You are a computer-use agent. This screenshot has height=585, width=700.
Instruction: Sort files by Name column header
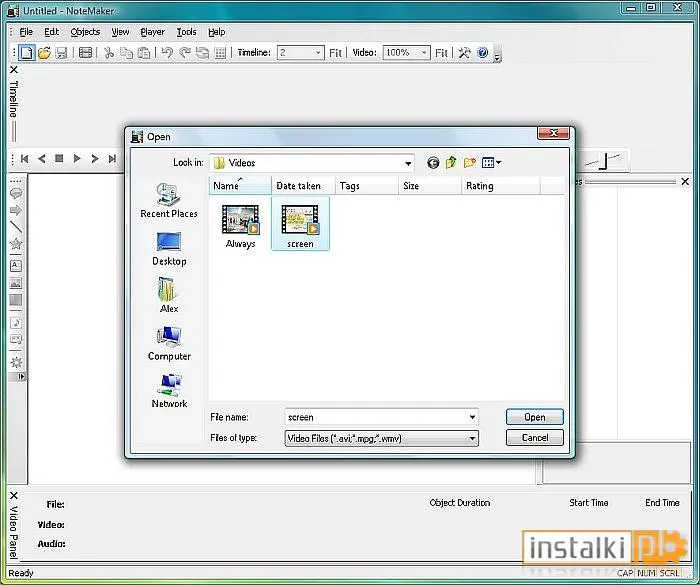(x=240, y=186)
